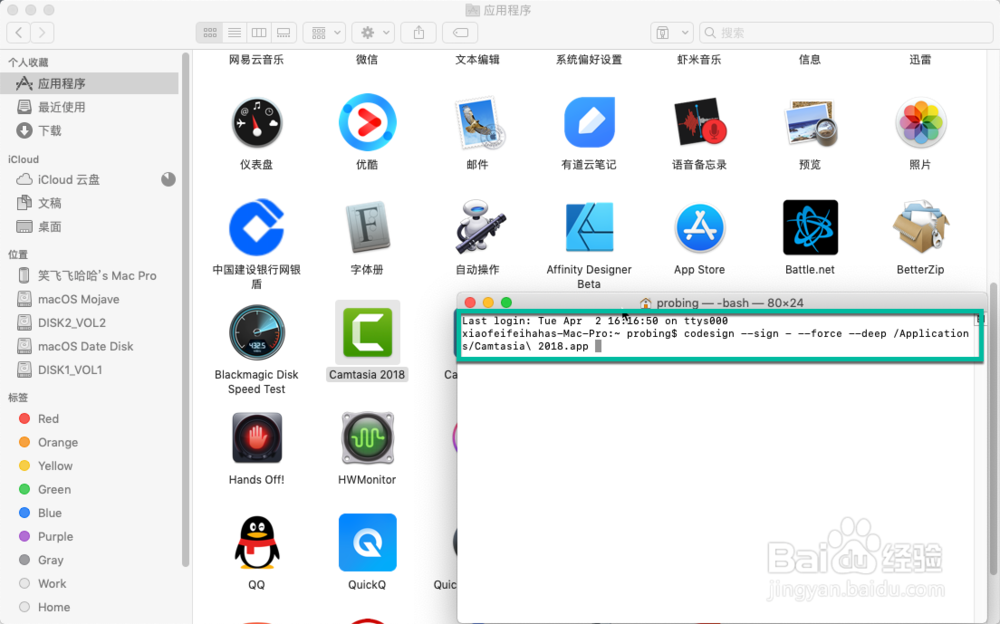Select the HWMonitor app icon
The image size is (1000, 624).
pos(367,438)
